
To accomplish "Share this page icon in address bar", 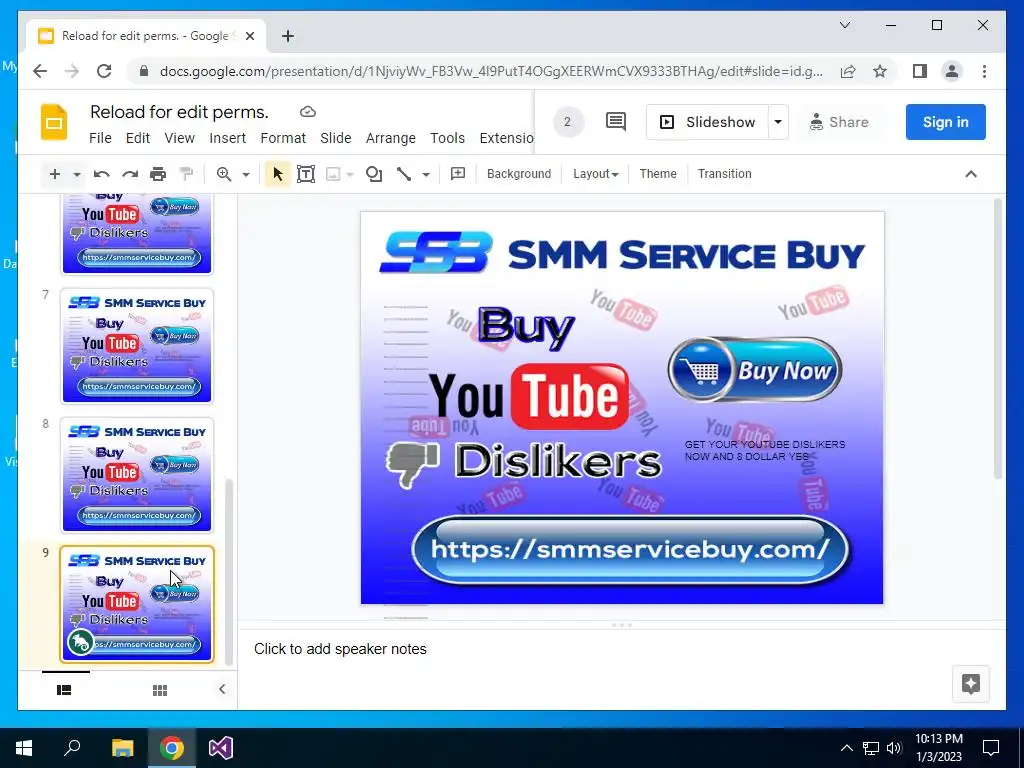I will tap(848, 71).
